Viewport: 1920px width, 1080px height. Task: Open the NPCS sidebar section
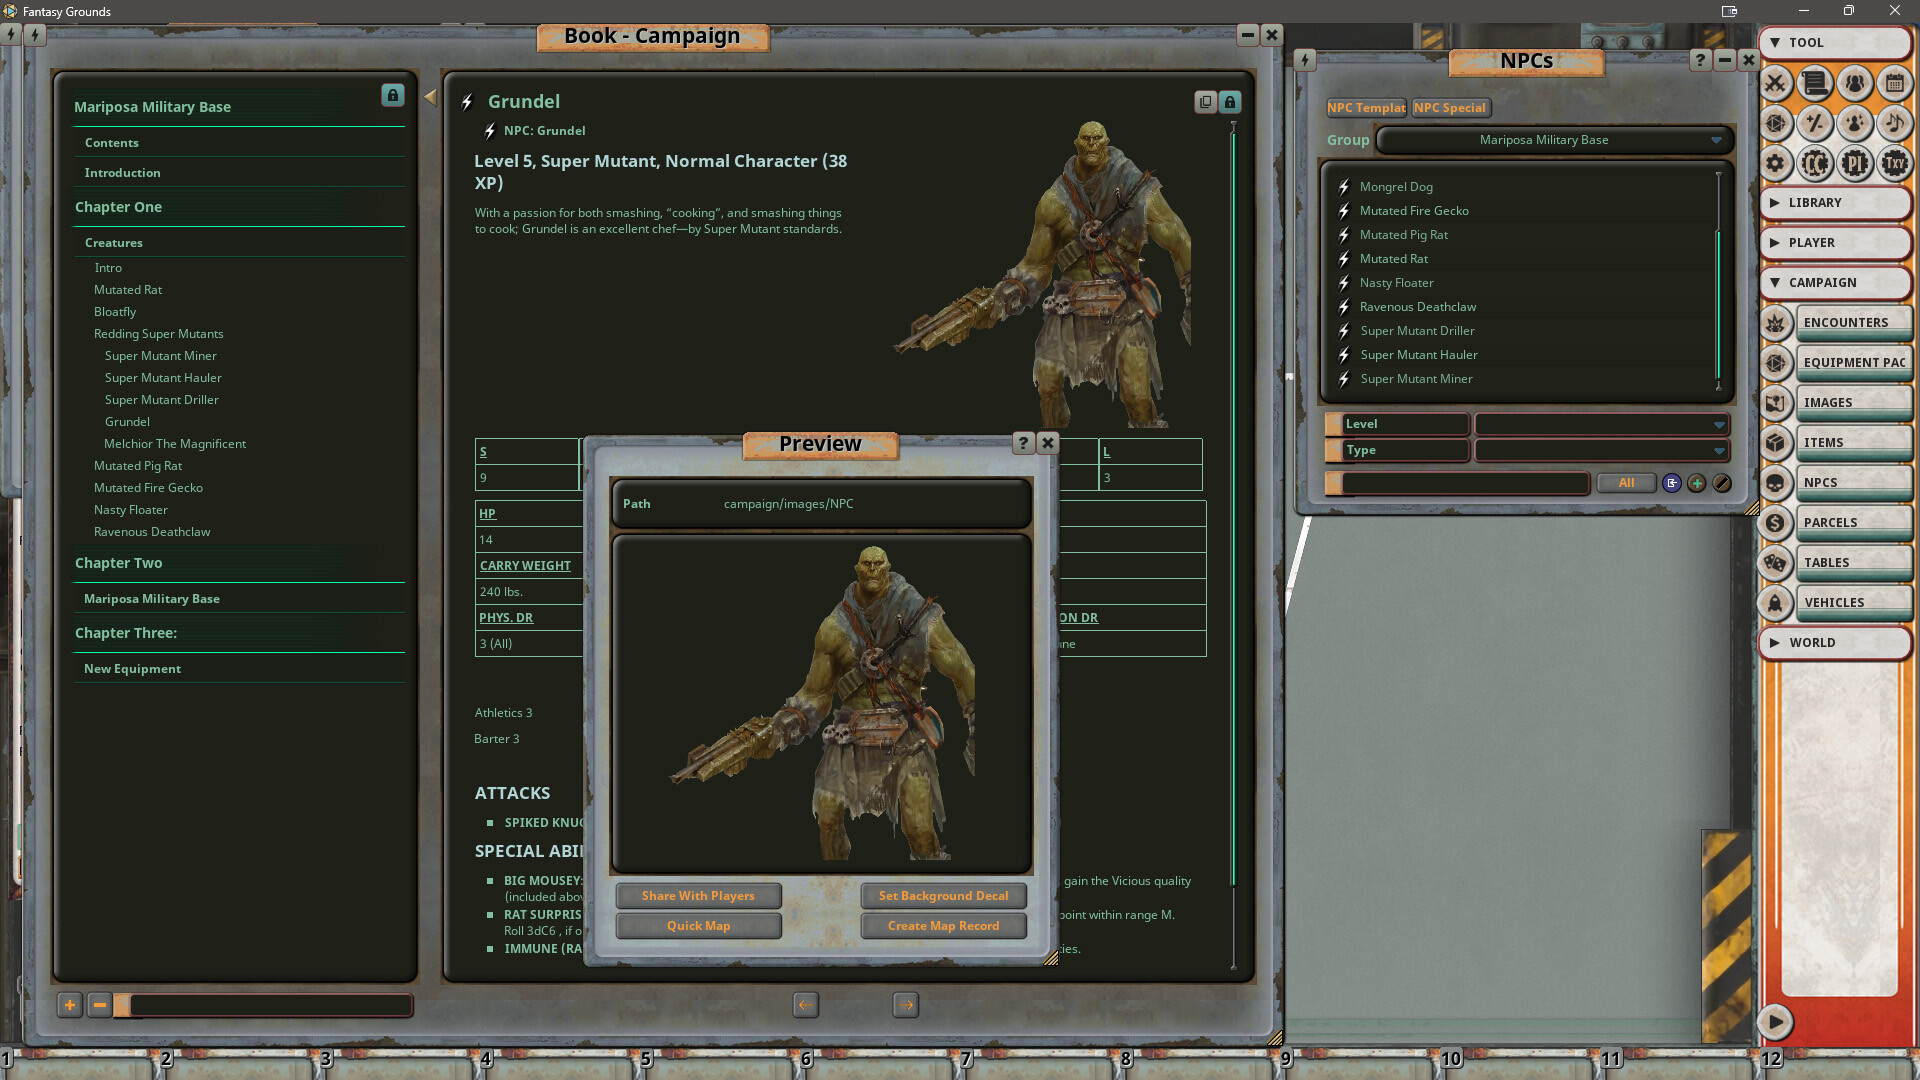[1853, 482]
